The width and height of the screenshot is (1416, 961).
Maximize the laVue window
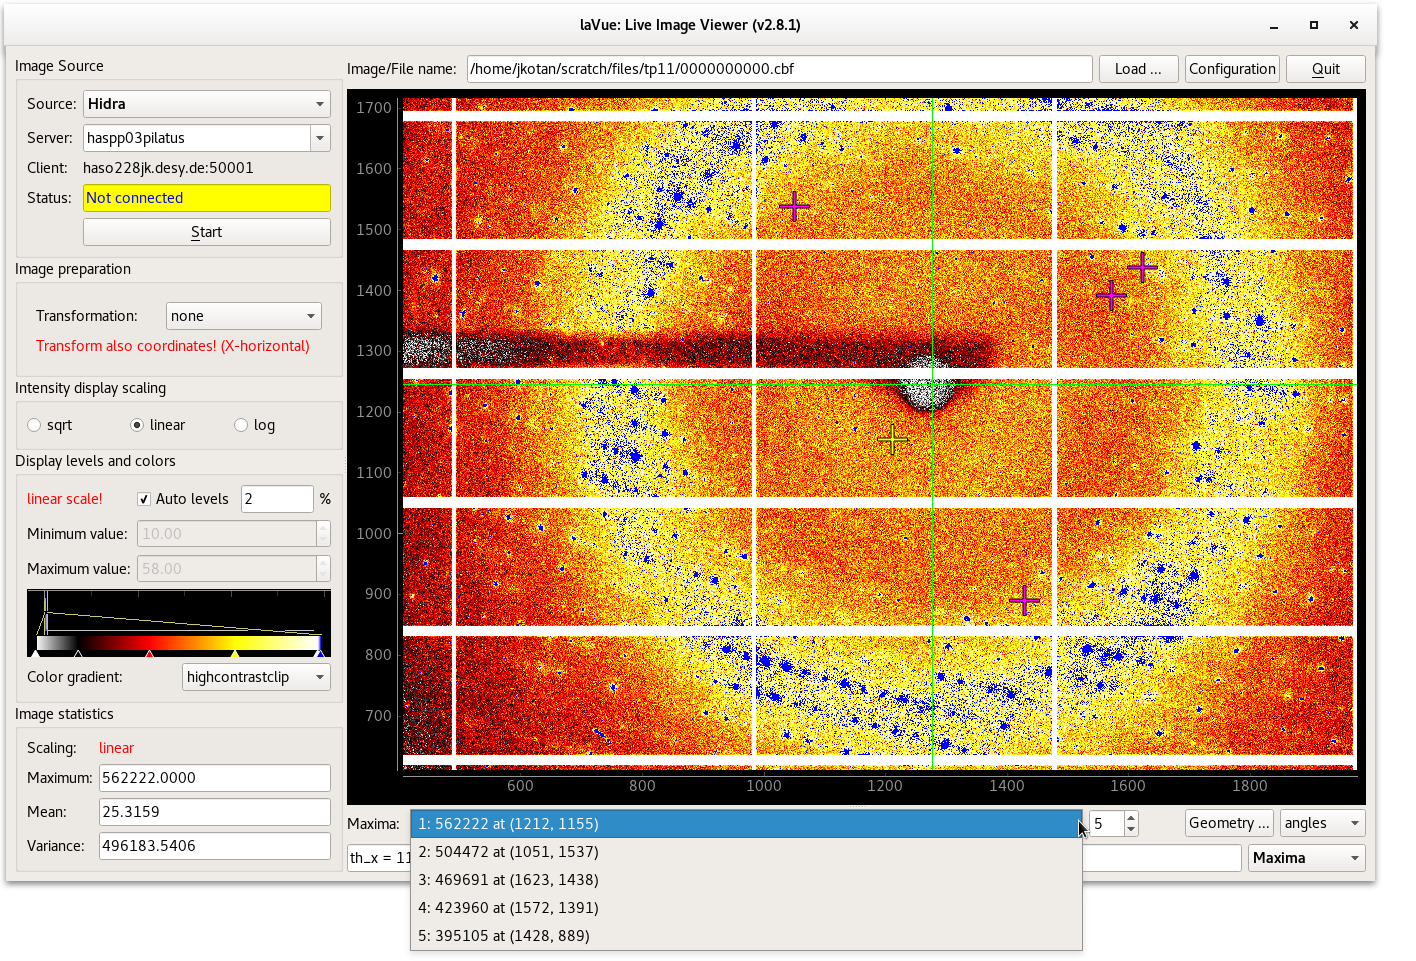(1314, 25)
